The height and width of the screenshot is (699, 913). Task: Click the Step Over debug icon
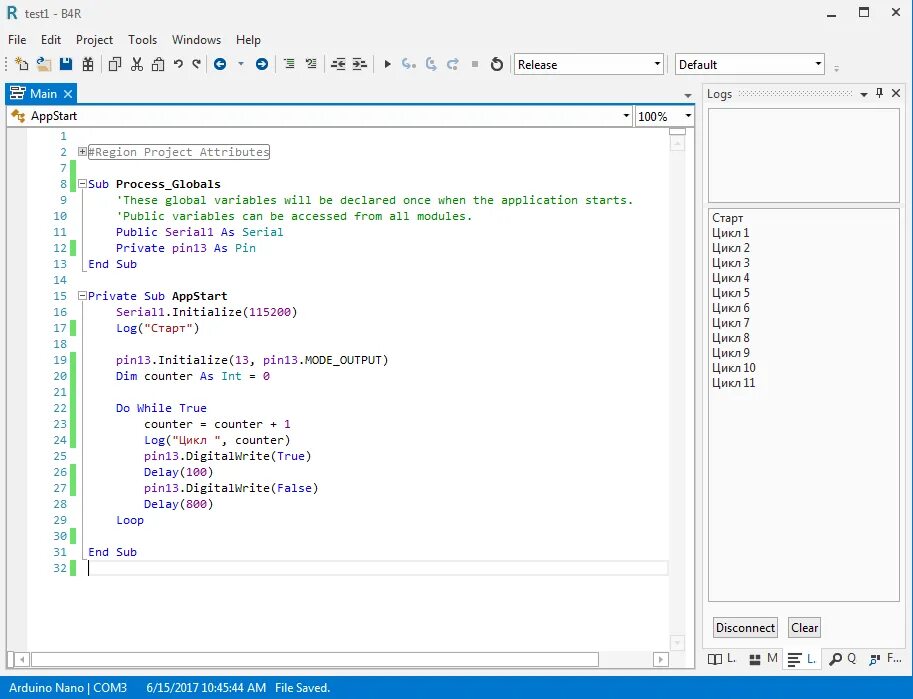[x=431, y=64]
